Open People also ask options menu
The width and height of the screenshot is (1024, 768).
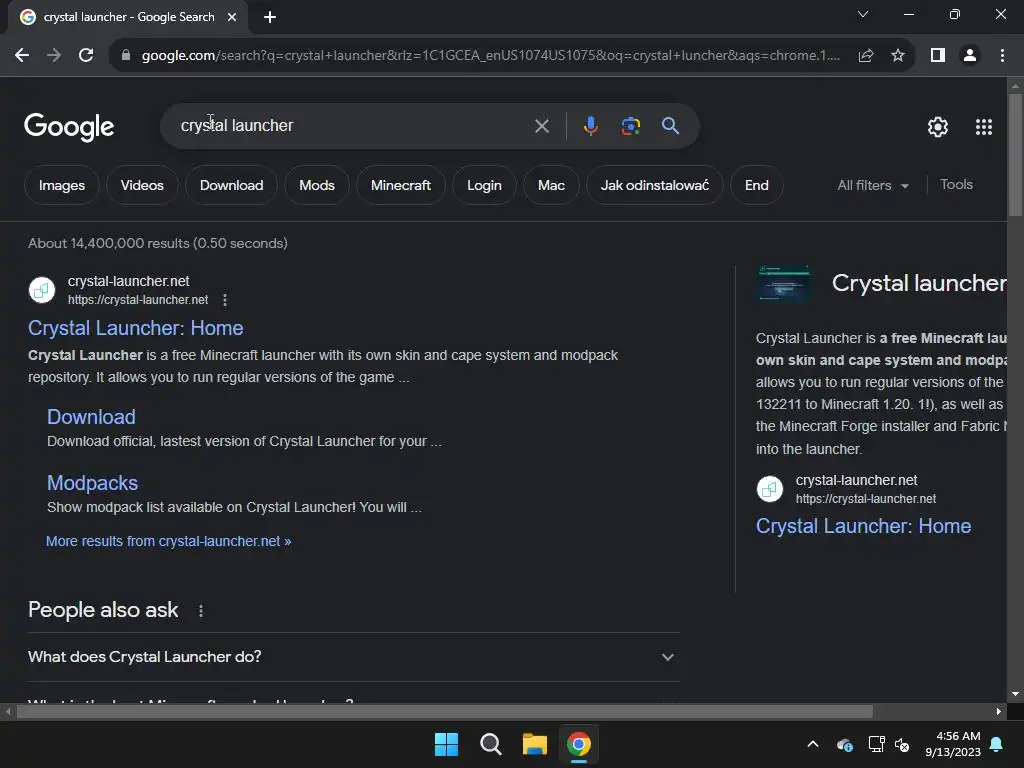[200, 611]
